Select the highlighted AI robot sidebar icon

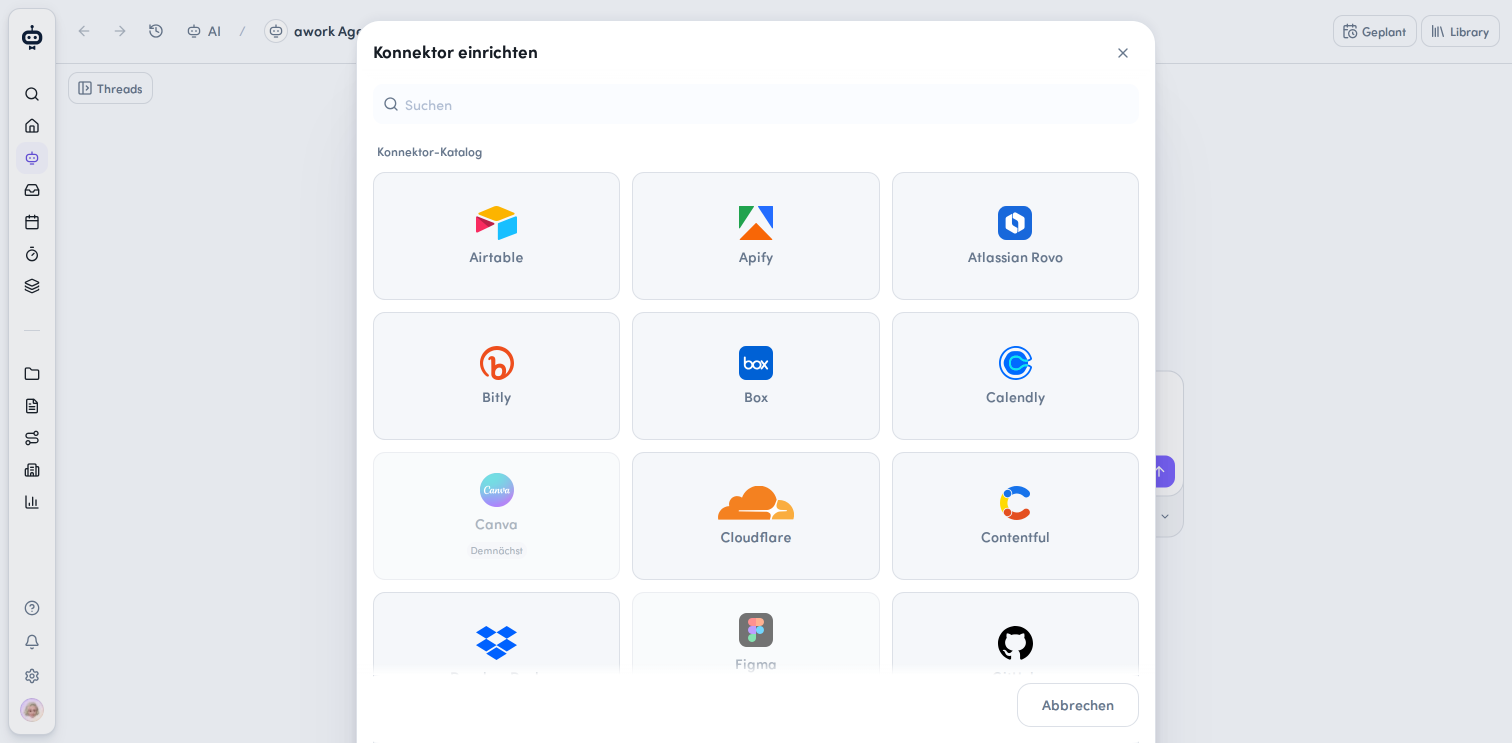pyautogui.click(x=32, y=158)
